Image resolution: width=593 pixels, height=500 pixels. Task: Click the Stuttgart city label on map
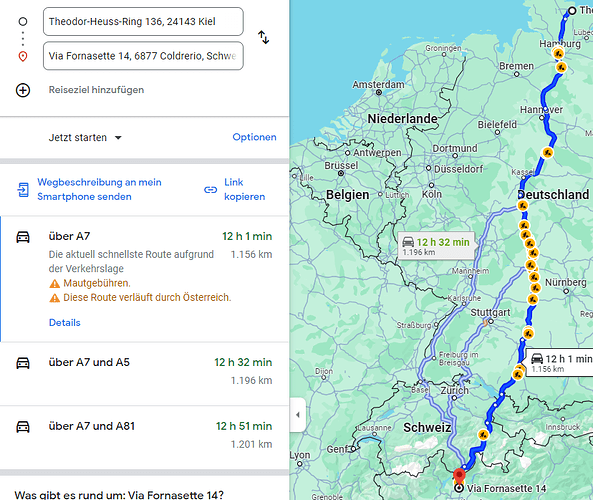tap(490, 313)
